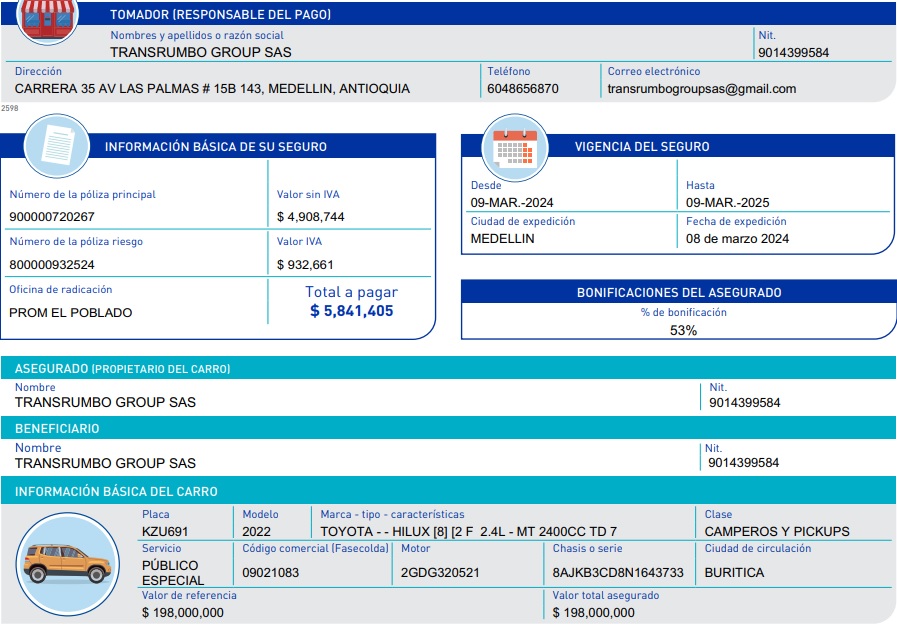
Task: Click the motor number 2GDG320521
Action: pos(440,573)
